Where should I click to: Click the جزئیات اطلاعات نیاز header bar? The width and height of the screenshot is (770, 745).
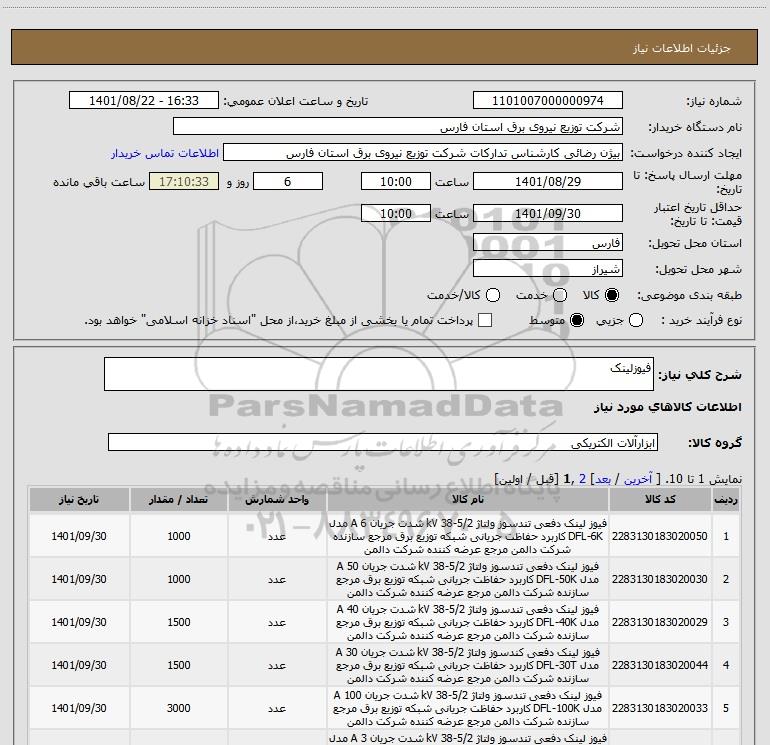point(385,47)
